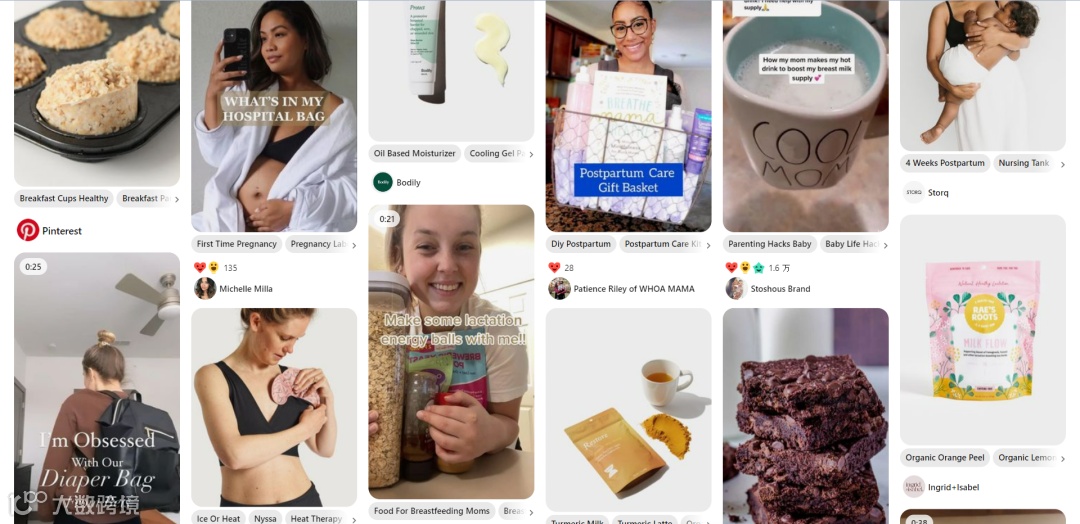Click the Stoshous Brand avatar icon
The height and width of the screenshot is (524, 1080).
(x=736, y=289)
